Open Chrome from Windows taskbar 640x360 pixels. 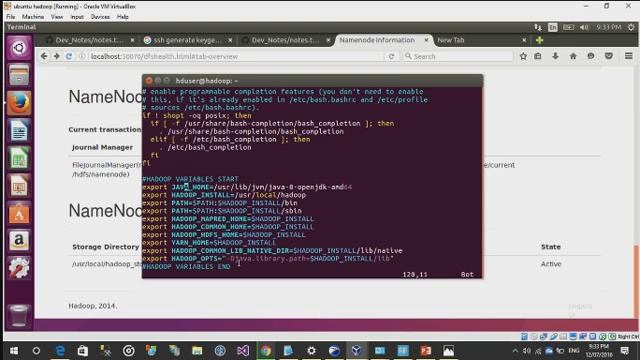pos(266,351)
